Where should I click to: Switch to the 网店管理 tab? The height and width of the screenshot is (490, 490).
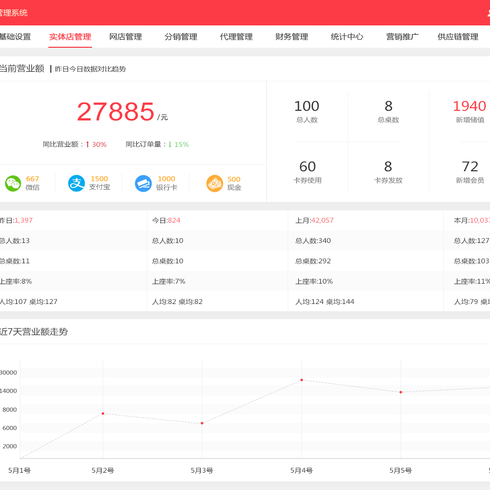126,37
